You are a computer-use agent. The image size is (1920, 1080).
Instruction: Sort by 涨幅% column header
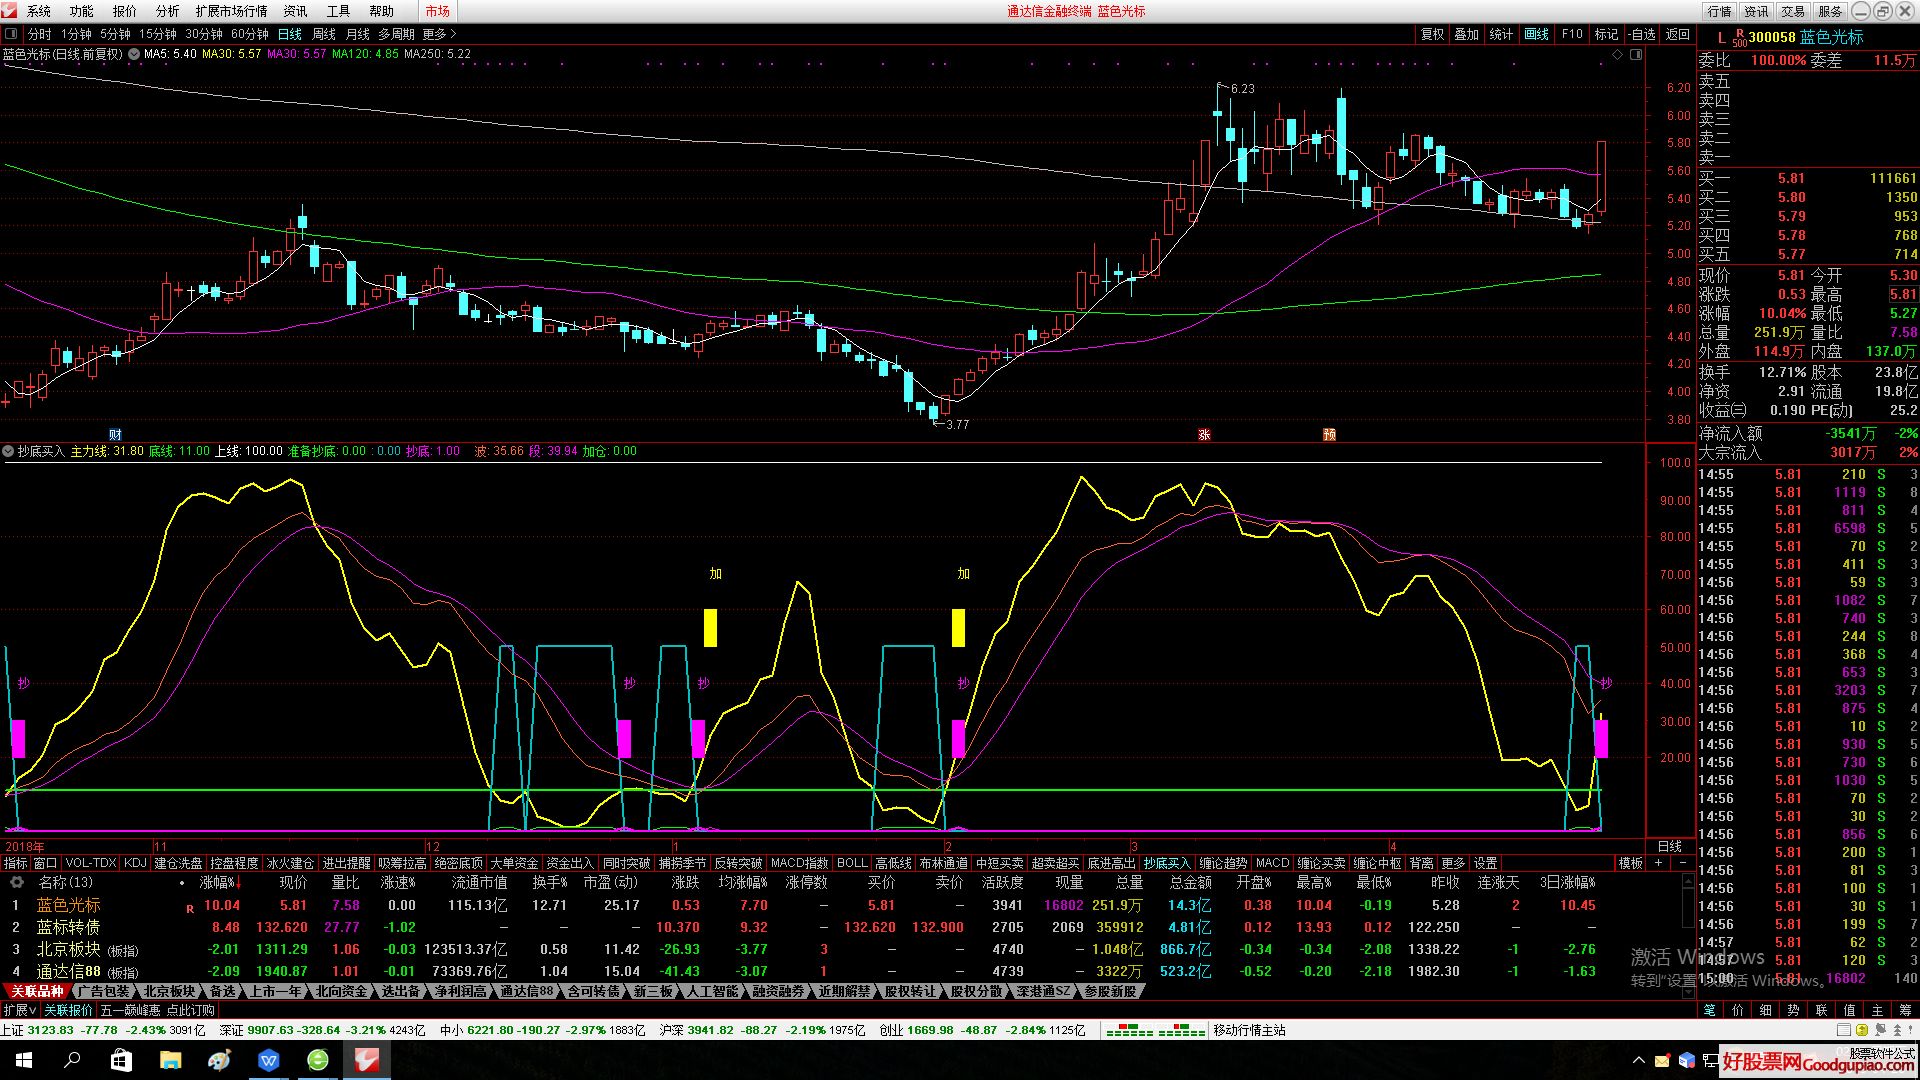pos(221,882)
